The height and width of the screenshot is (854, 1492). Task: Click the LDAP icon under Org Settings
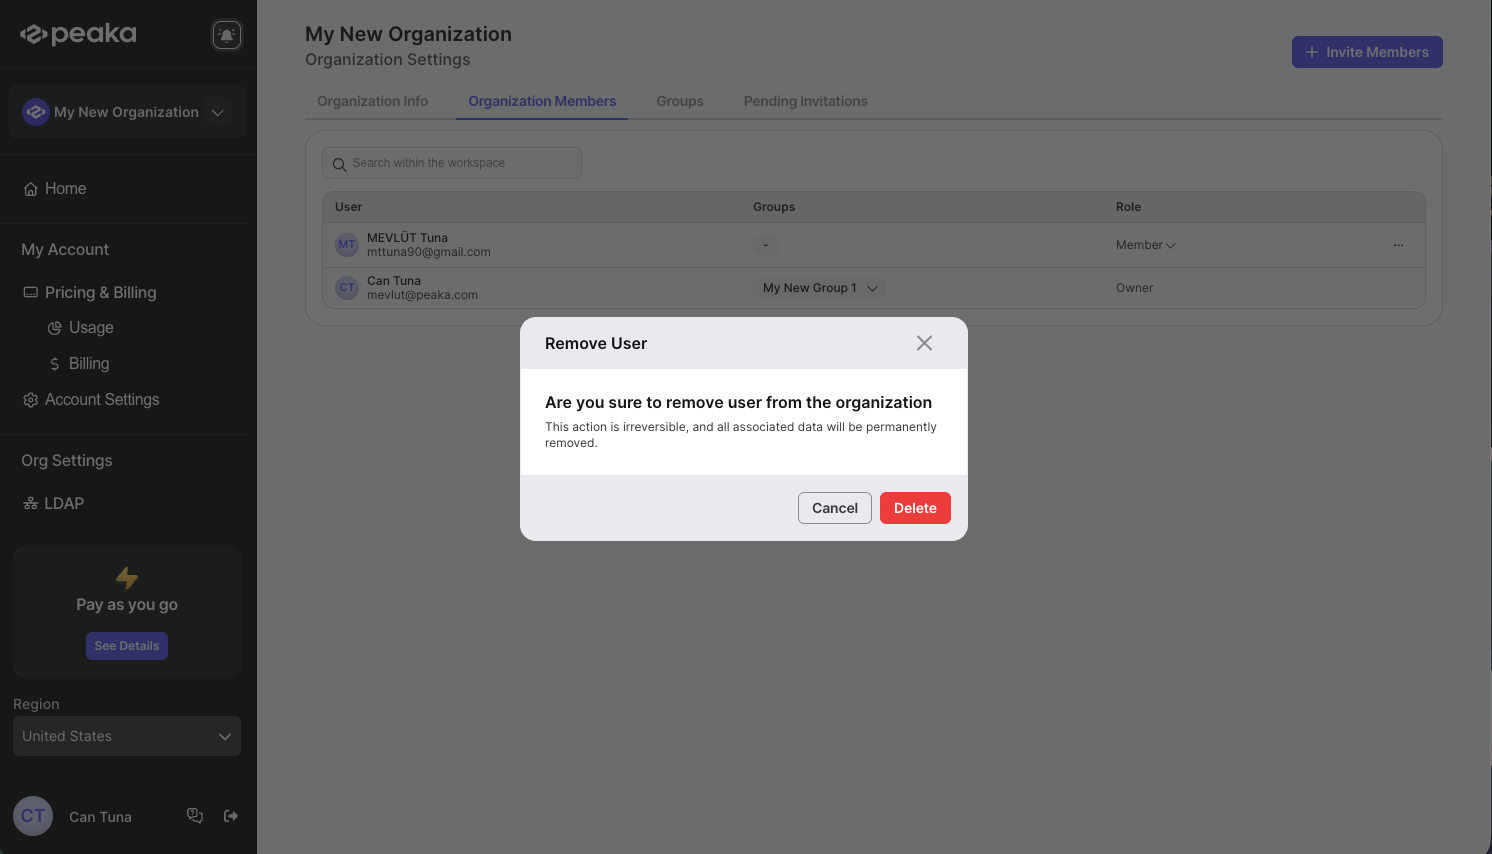click(x=29, y=503)
